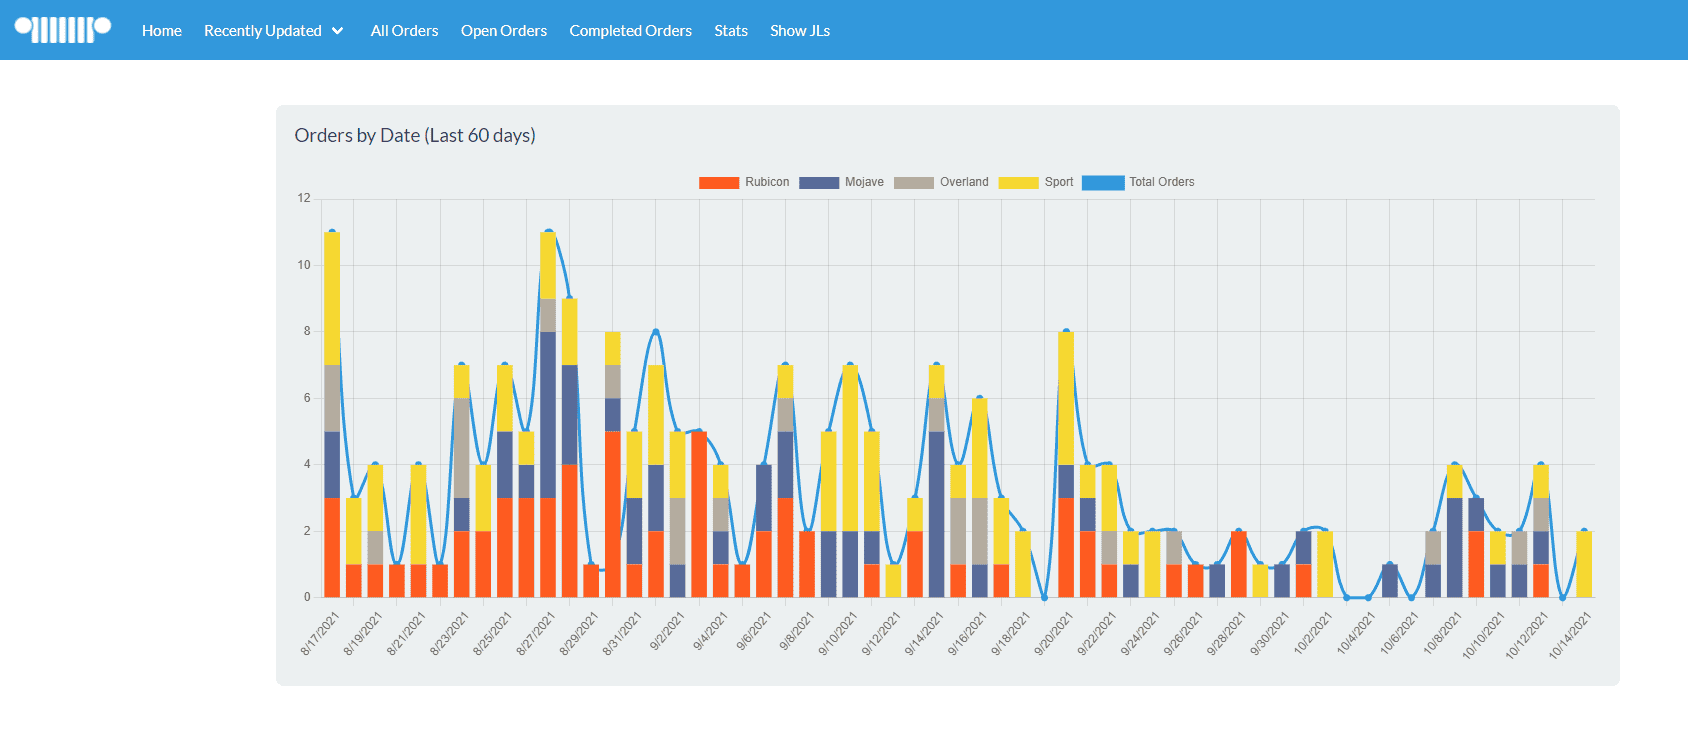The width and height of the screenshot is (1688, 740).
Task: Toggle the Sport legend color swatch
Action: (x=1019, y=183)
